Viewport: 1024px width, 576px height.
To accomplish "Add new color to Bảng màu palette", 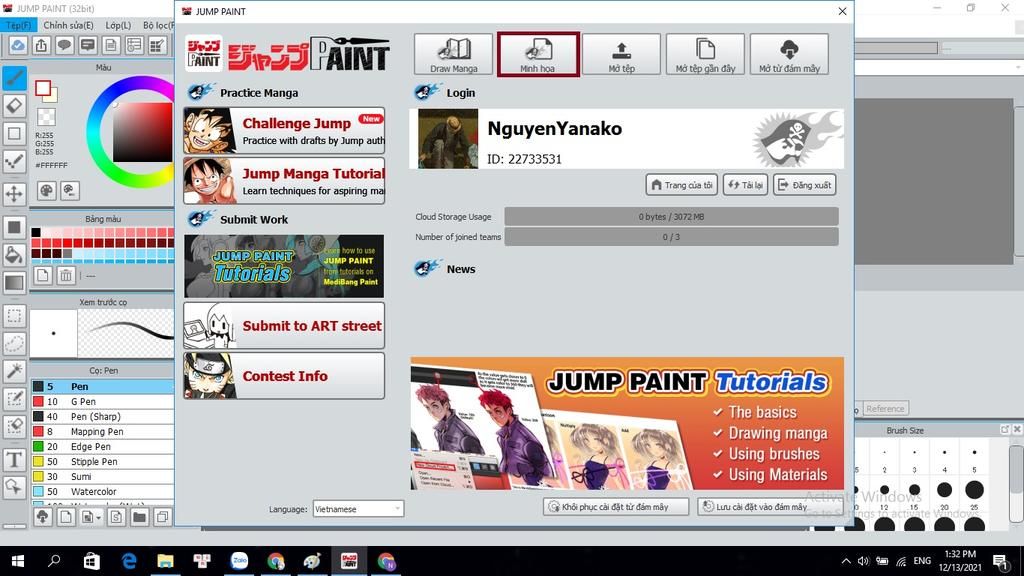I will tap(42, 276).
